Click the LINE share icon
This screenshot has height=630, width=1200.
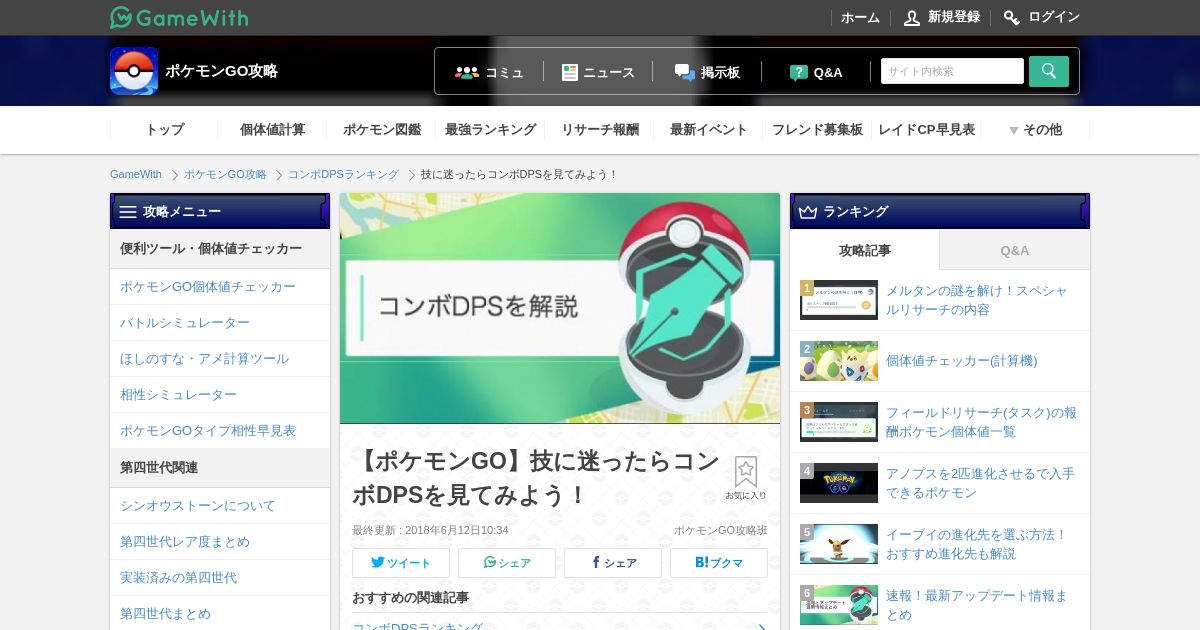tap(490, 562)
